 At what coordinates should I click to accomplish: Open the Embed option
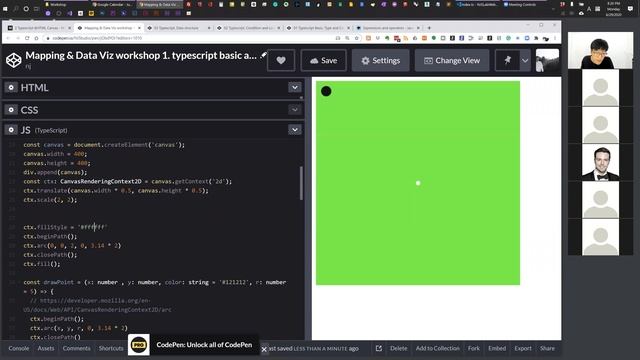coord(497,348)
